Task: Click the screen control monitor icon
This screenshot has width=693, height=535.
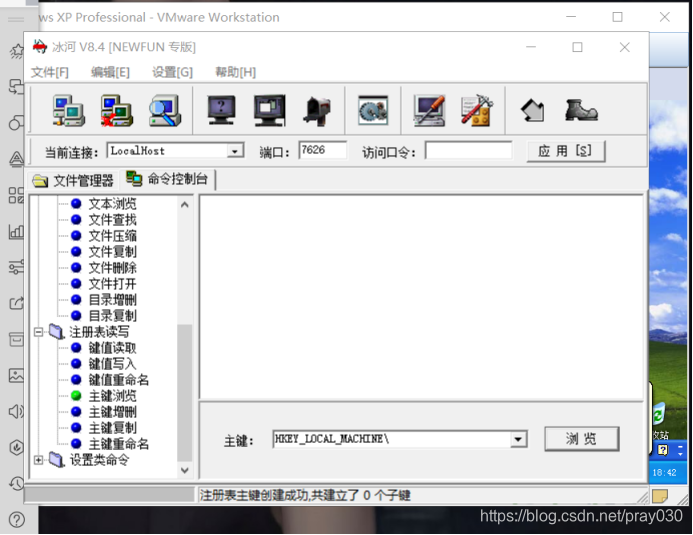Action: [270, 110]
